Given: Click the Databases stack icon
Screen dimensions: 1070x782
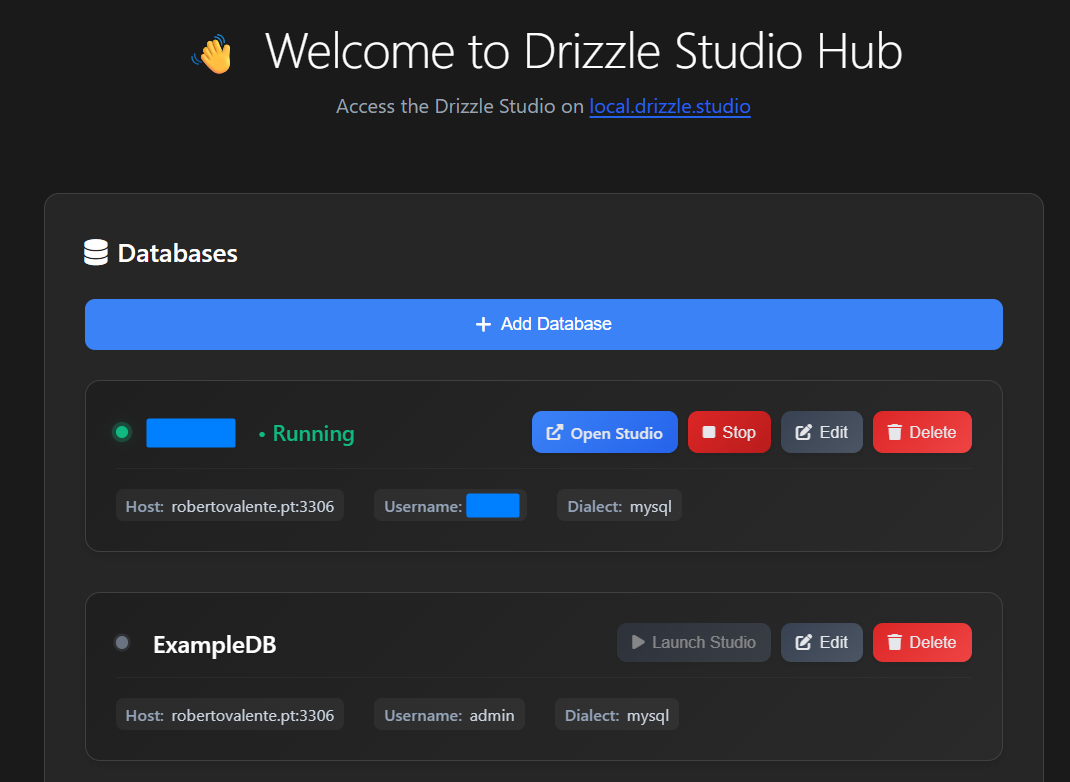Looking at the screenshot, I should point(96,252).
